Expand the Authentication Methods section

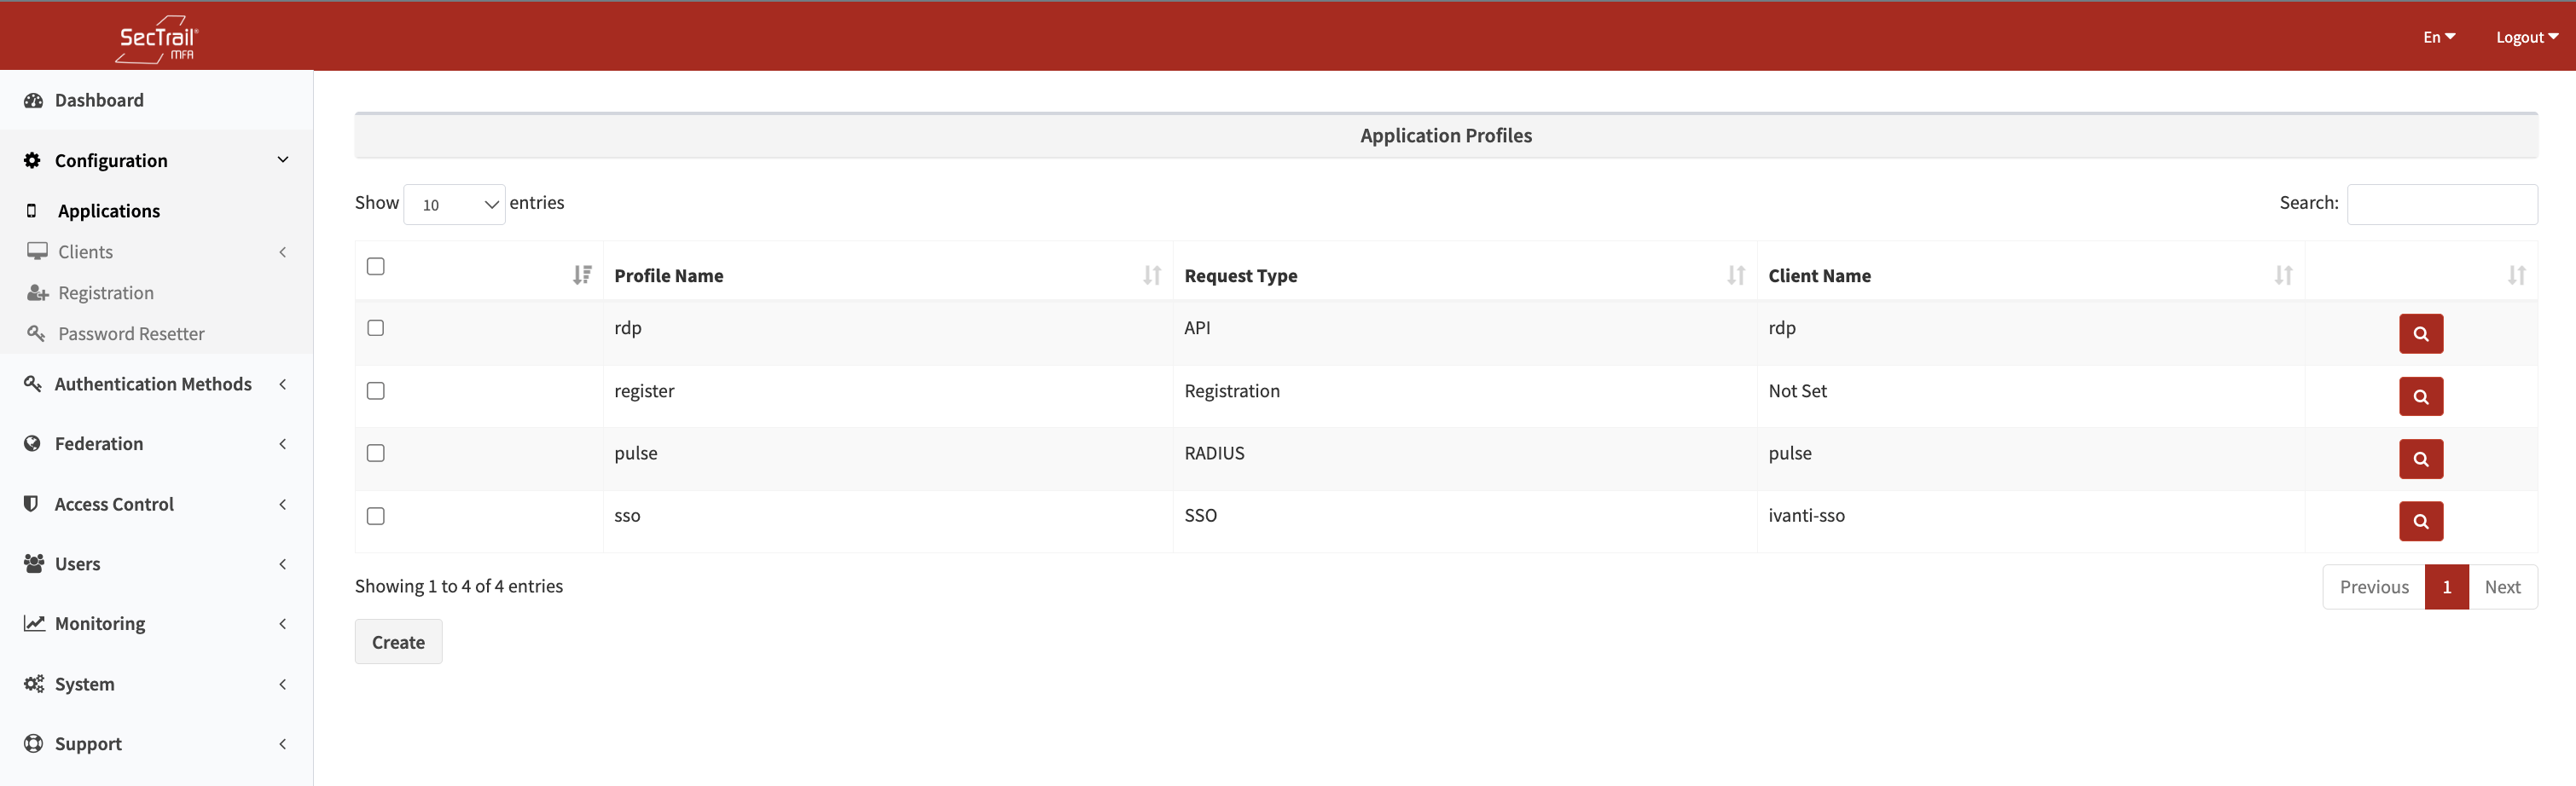point(152,383)
